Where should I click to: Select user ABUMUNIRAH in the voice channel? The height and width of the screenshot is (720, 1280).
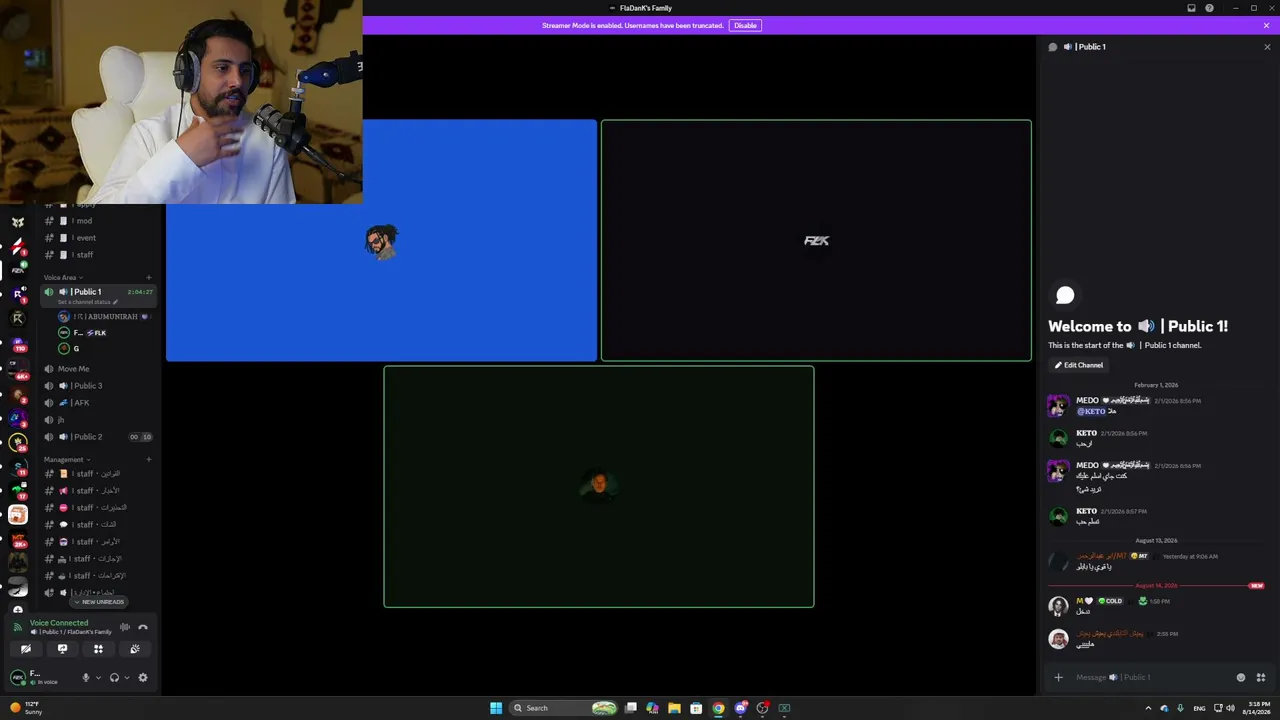(105, 316)
